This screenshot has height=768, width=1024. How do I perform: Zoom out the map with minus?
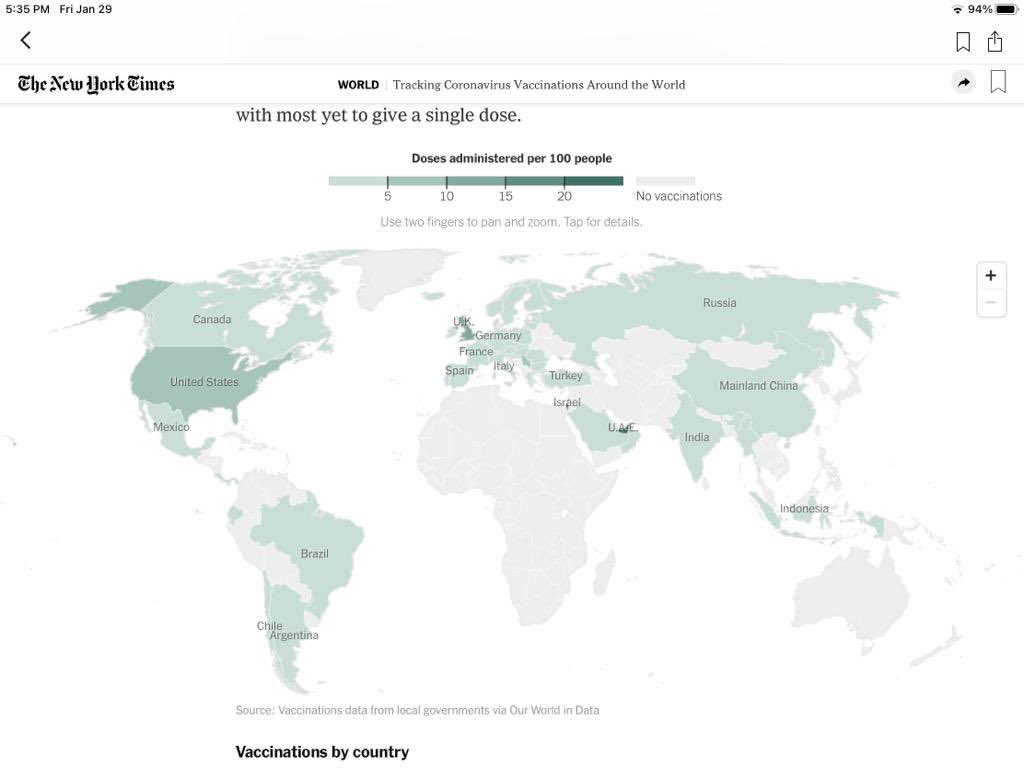[991, 302]
